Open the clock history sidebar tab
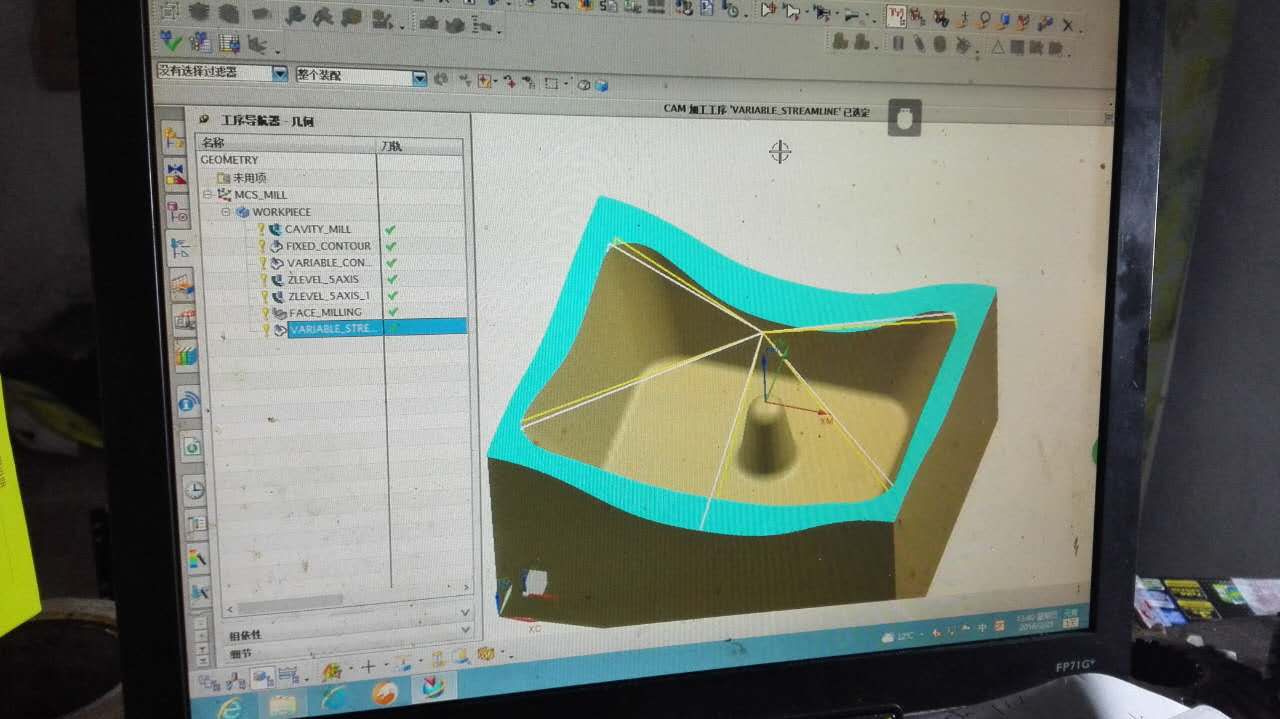This screenshot has height=719, width=1280. coord(195,489)
